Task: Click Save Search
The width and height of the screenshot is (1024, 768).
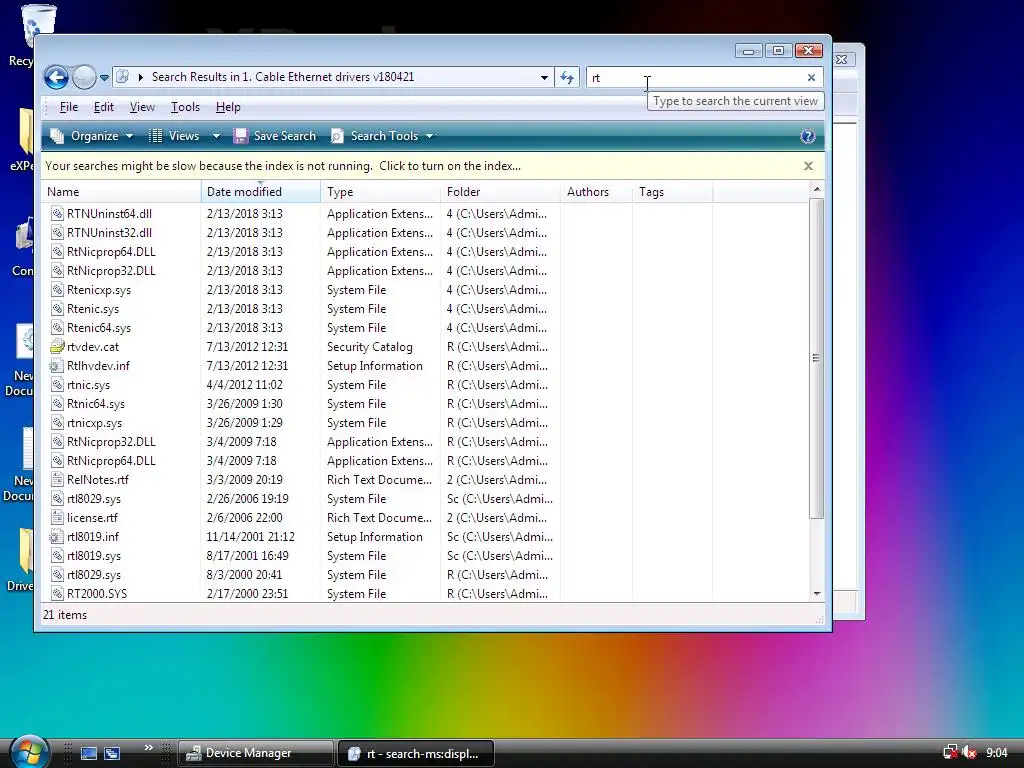Action: click(275, 136)
